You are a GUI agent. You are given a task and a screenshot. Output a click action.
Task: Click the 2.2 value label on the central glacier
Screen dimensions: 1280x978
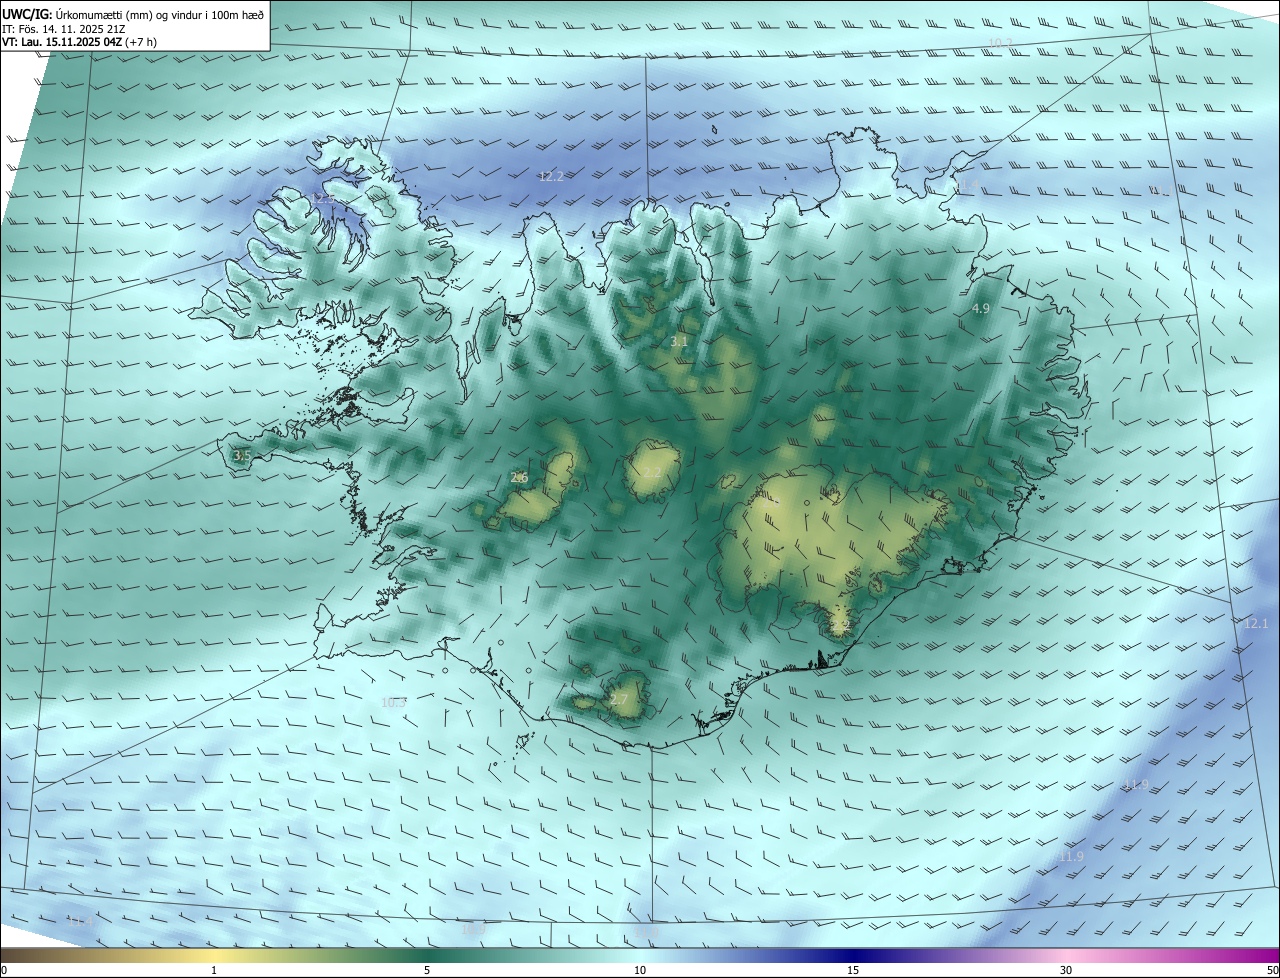tap(651, 472)
